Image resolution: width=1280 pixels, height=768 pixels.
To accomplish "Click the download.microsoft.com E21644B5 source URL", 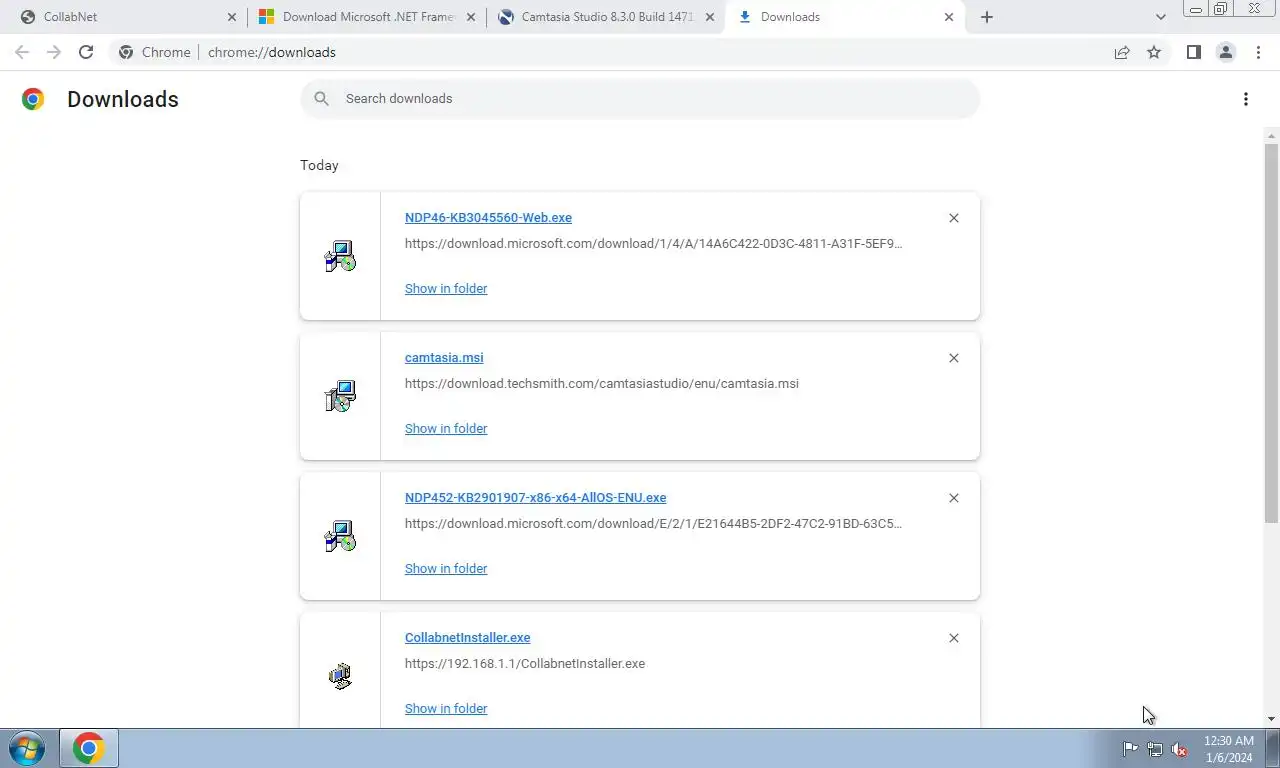I will point(653,523).
